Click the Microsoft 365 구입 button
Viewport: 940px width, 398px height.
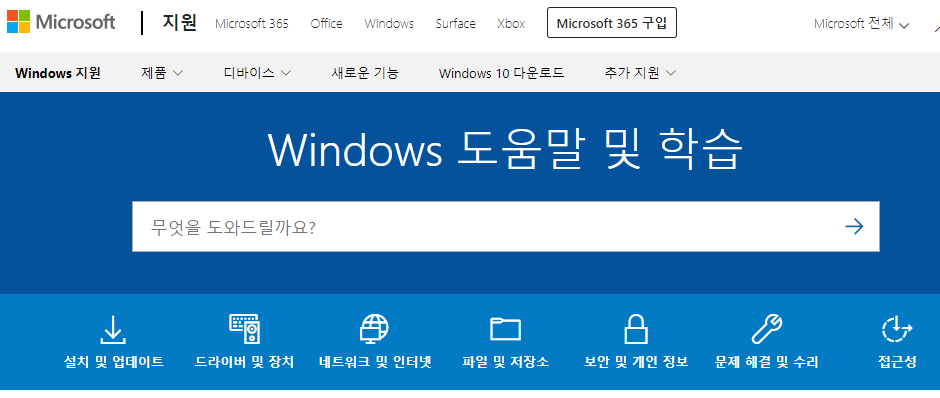(612, 23)
